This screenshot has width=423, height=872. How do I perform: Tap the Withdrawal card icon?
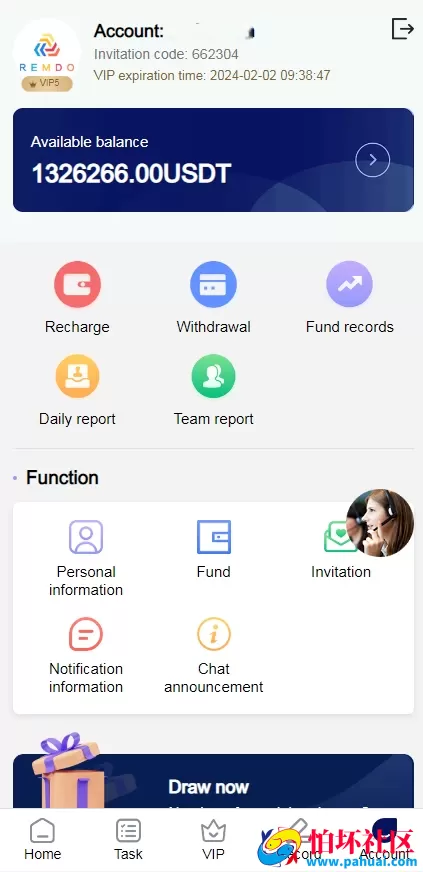tap(213, 284)
